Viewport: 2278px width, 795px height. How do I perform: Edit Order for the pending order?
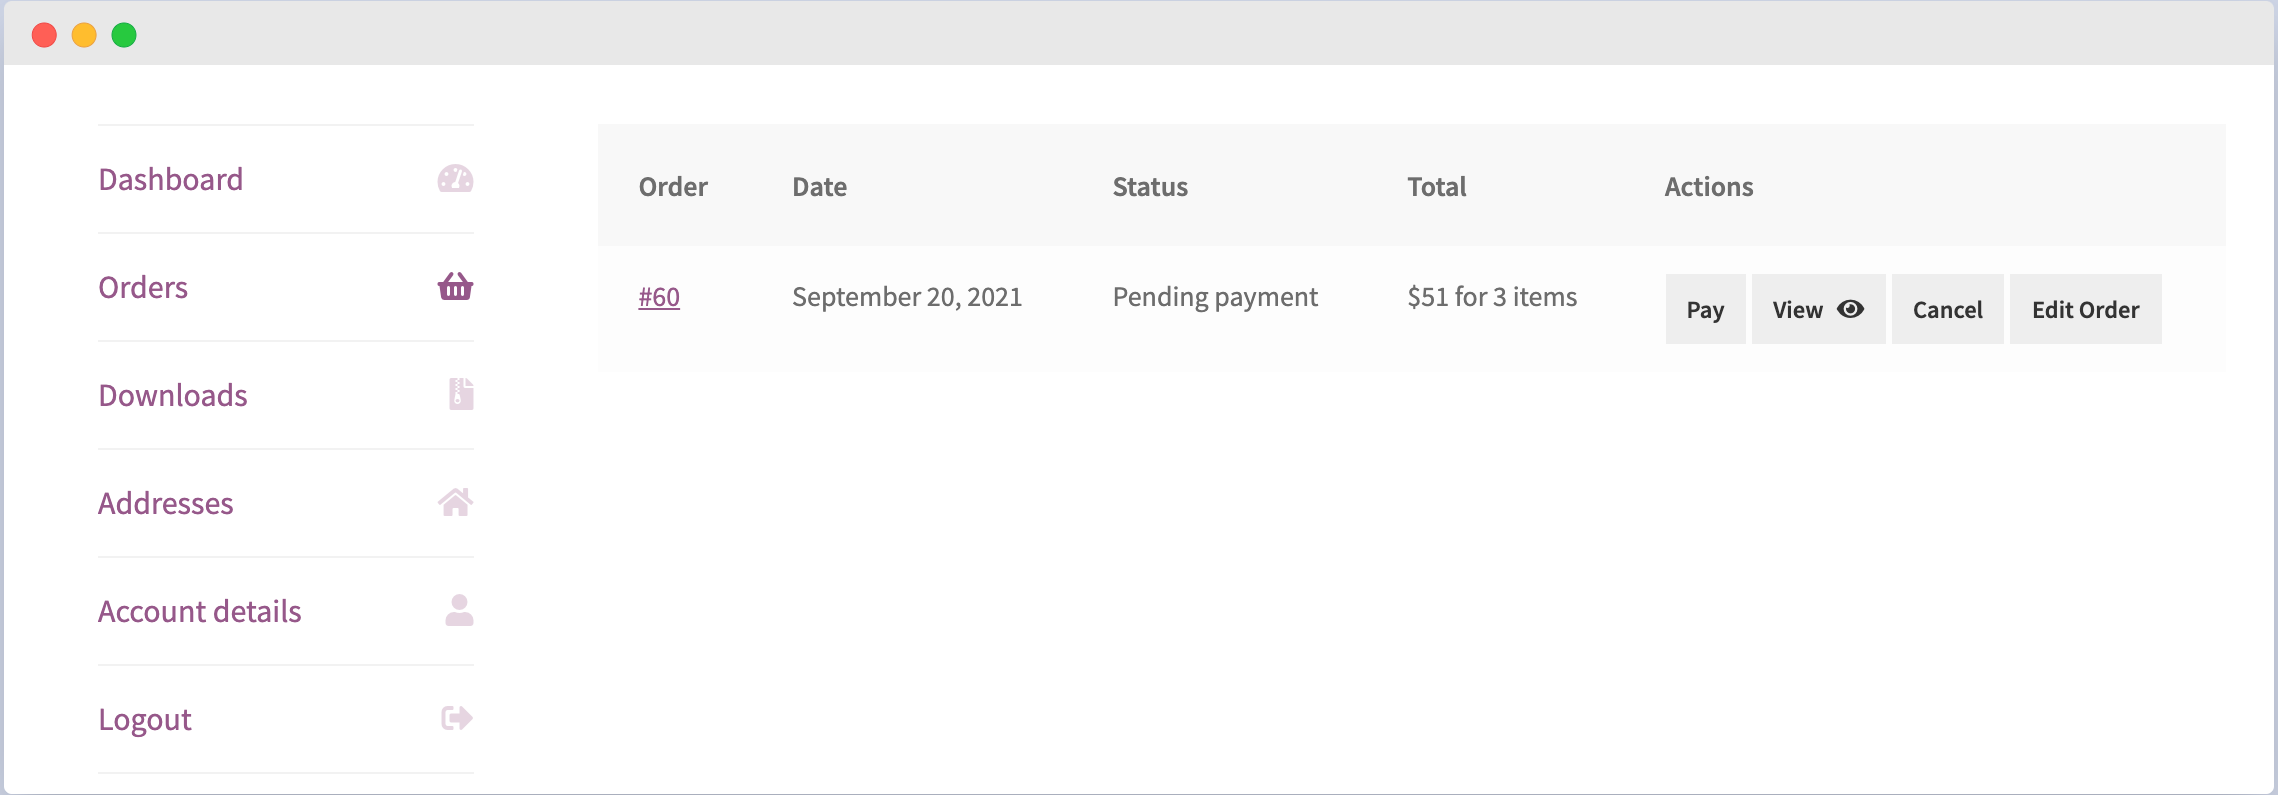point(2085,309)
